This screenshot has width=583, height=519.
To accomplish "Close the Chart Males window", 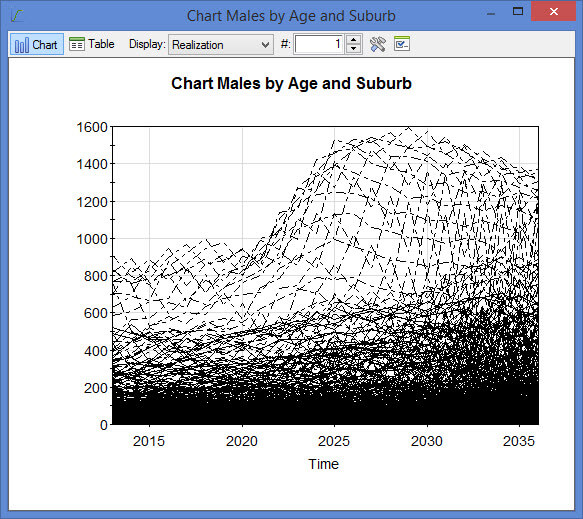I will point(553,11).
